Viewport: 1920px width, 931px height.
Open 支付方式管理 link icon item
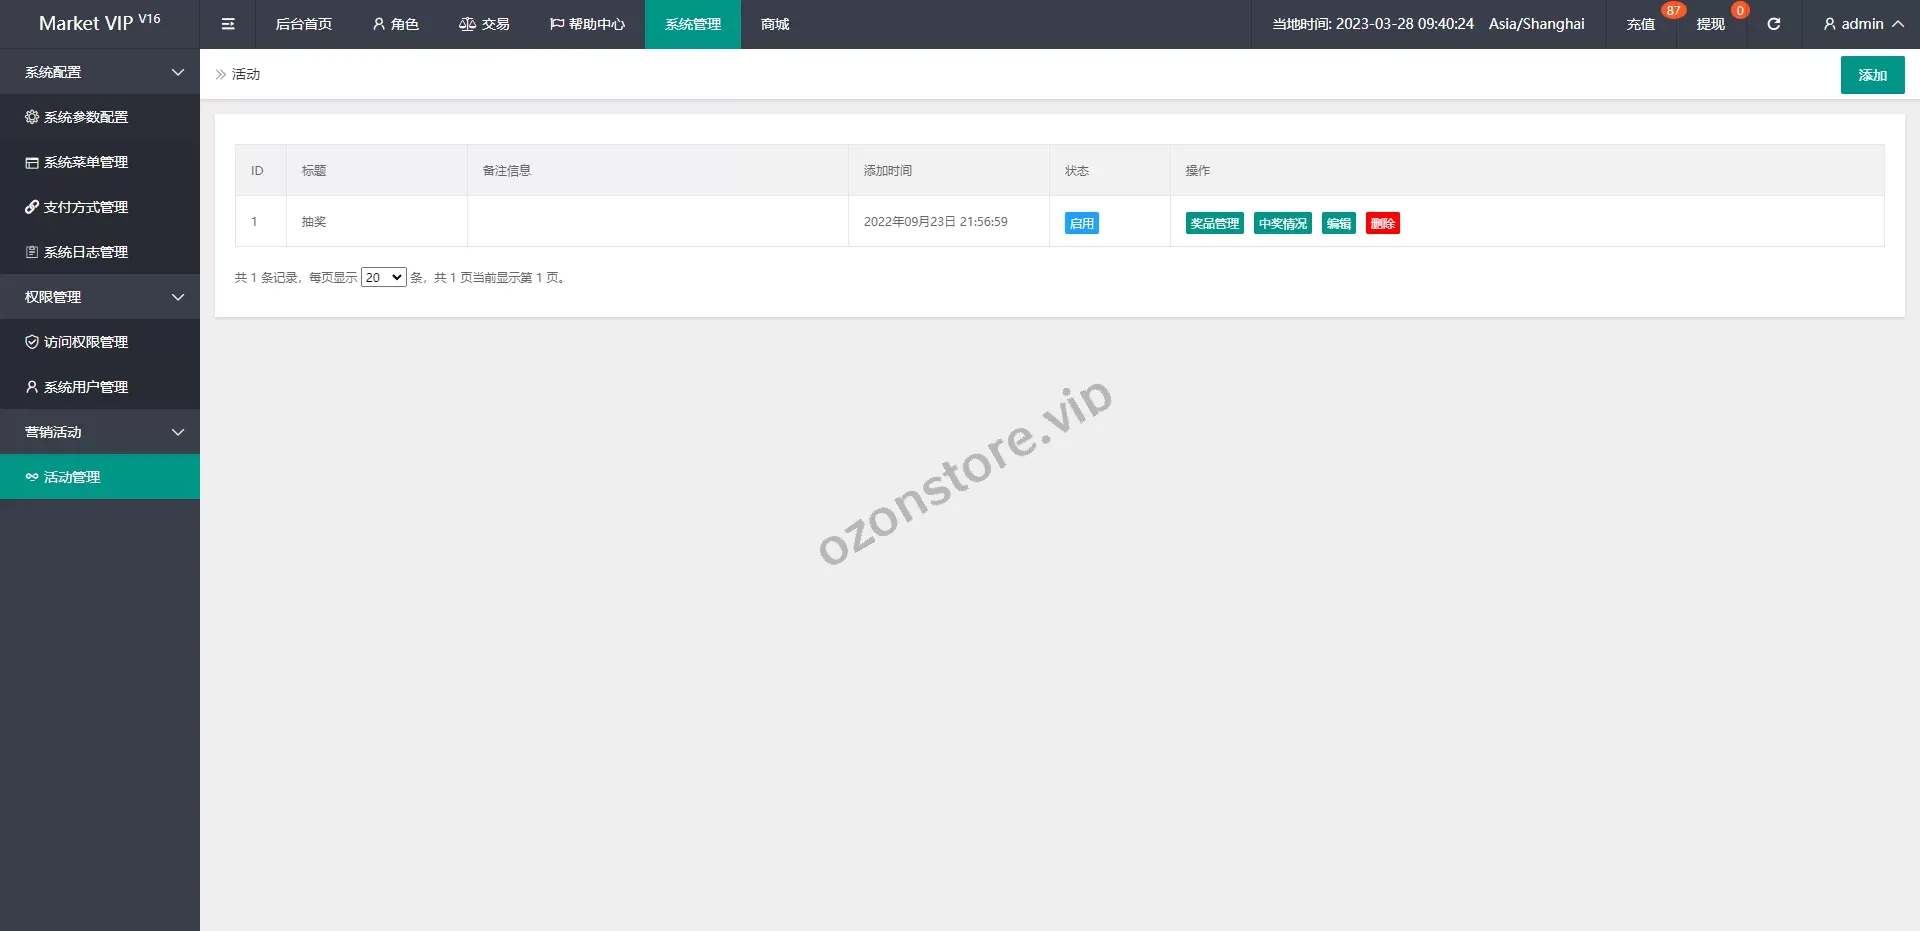click(x=77, y=207)
